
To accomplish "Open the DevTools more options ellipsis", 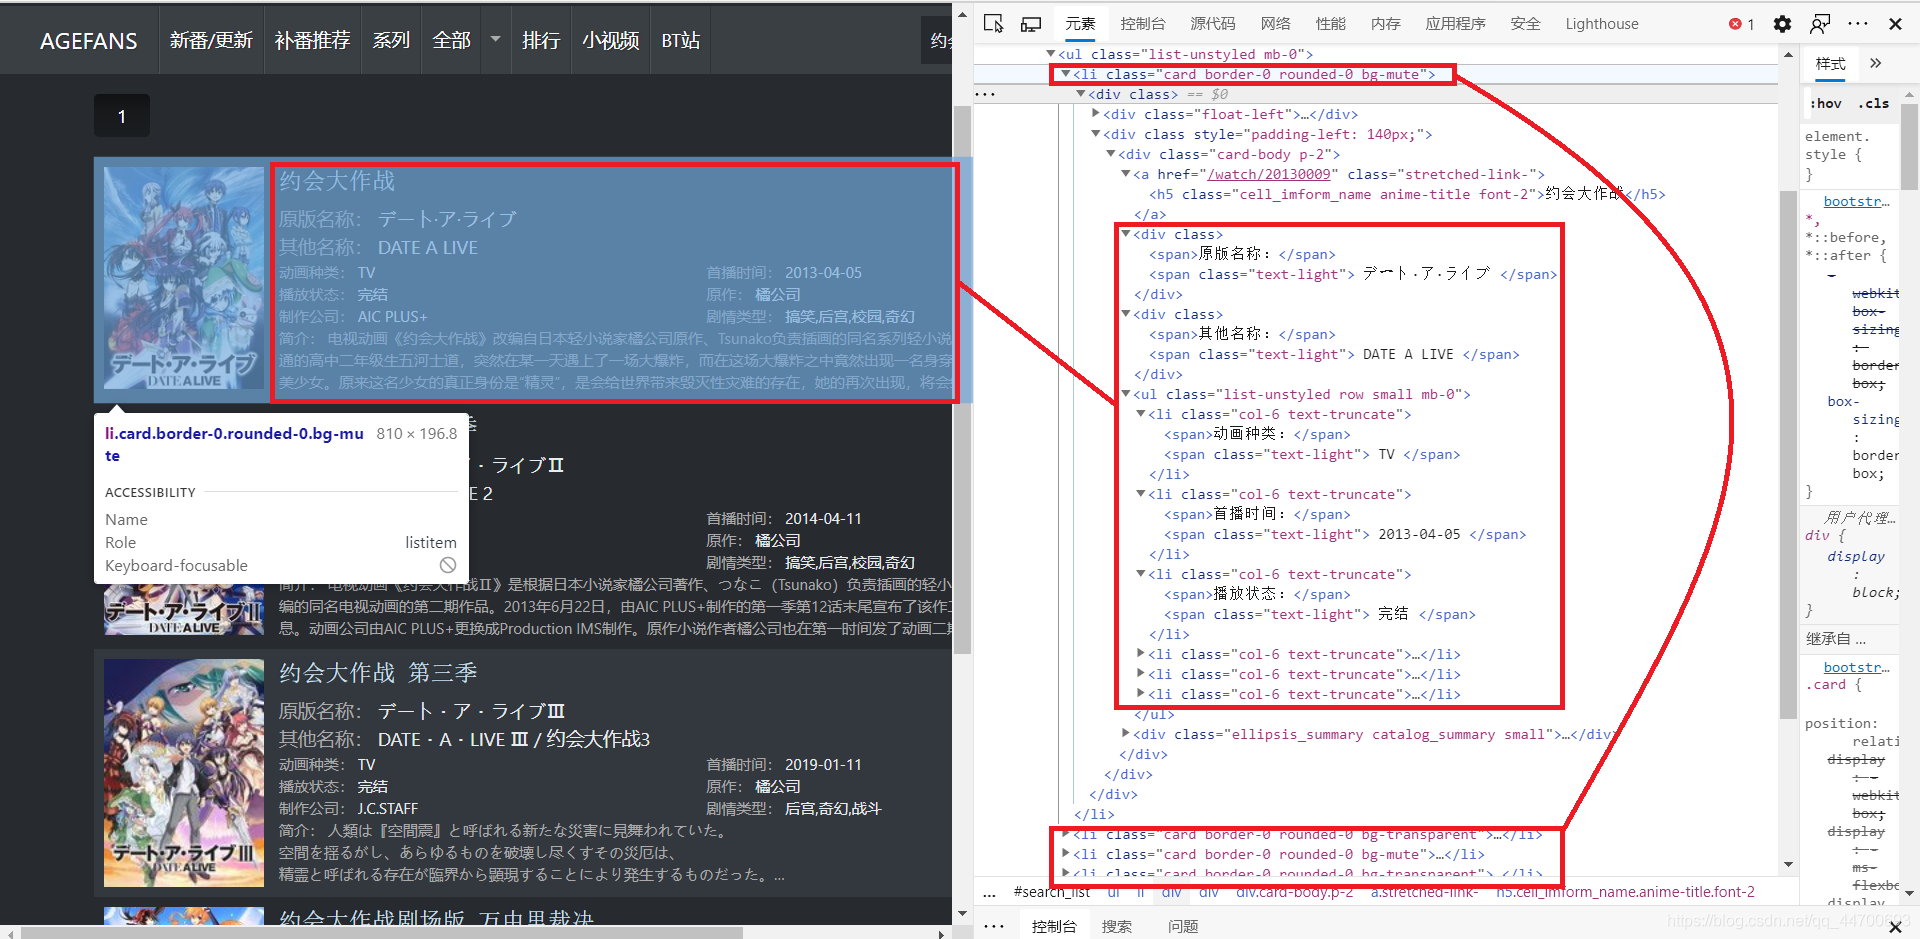I will click(1858, 24).
